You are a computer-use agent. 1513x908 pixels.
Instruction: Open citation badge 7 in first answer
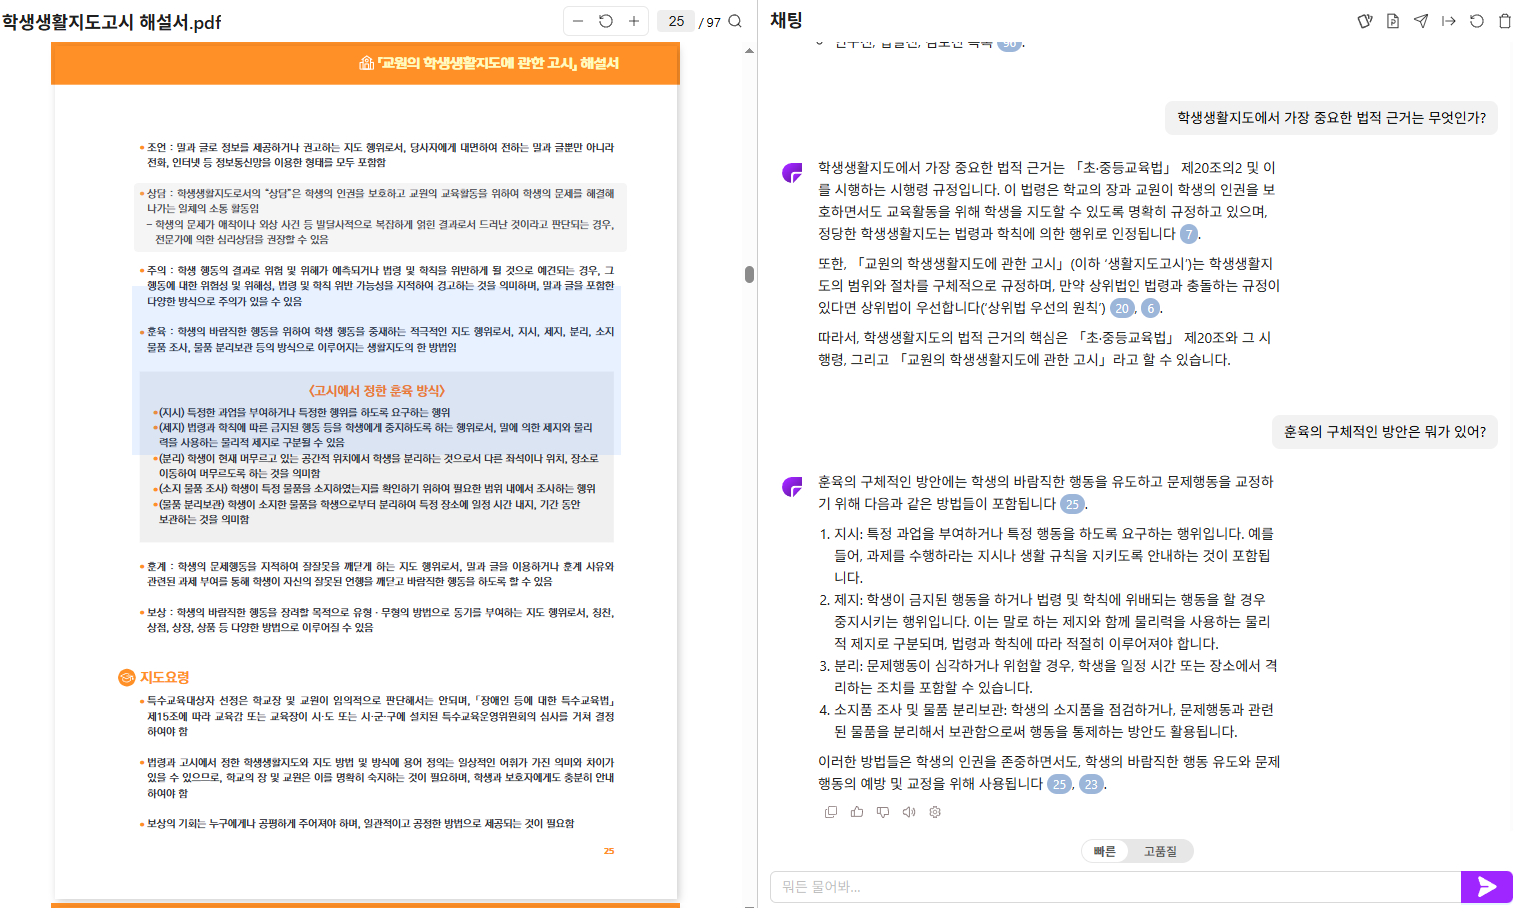1189,234
